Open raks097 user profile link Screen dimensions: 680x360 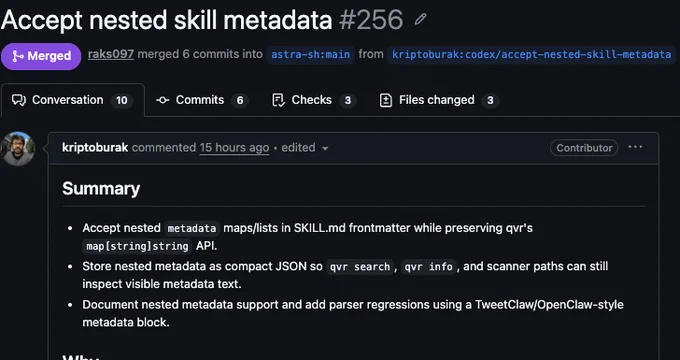[x=111, y=54]
